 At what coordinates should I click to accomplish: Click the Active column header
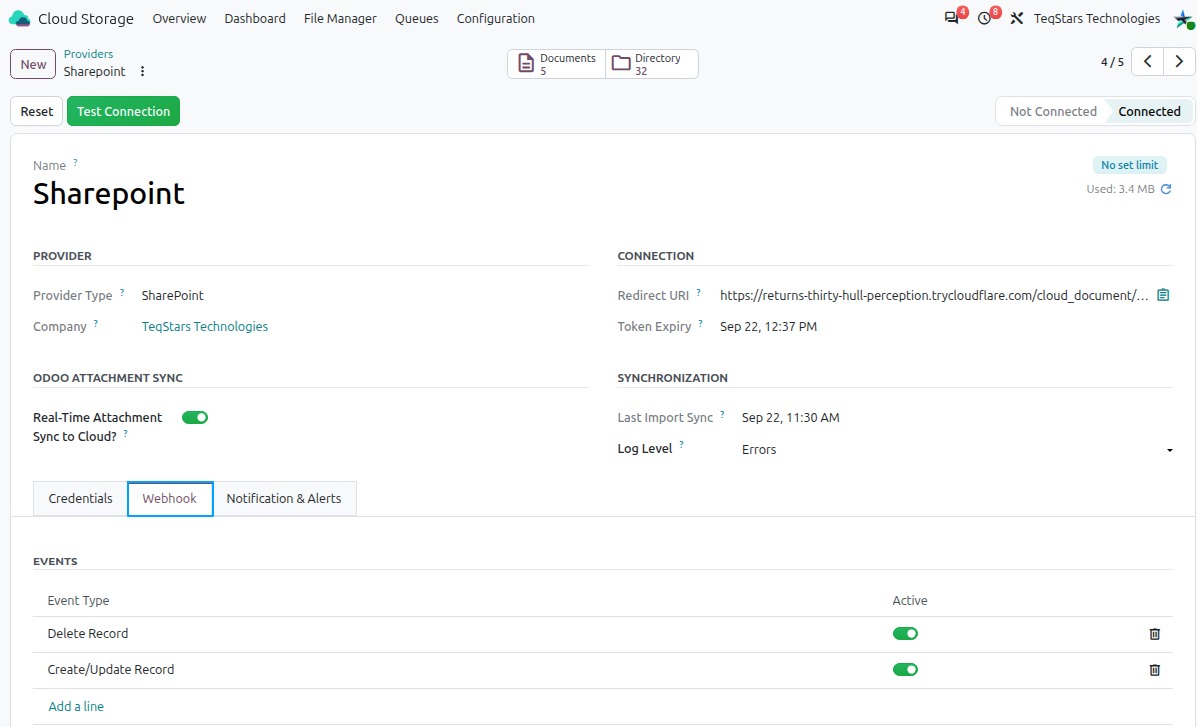click(910, 601)
